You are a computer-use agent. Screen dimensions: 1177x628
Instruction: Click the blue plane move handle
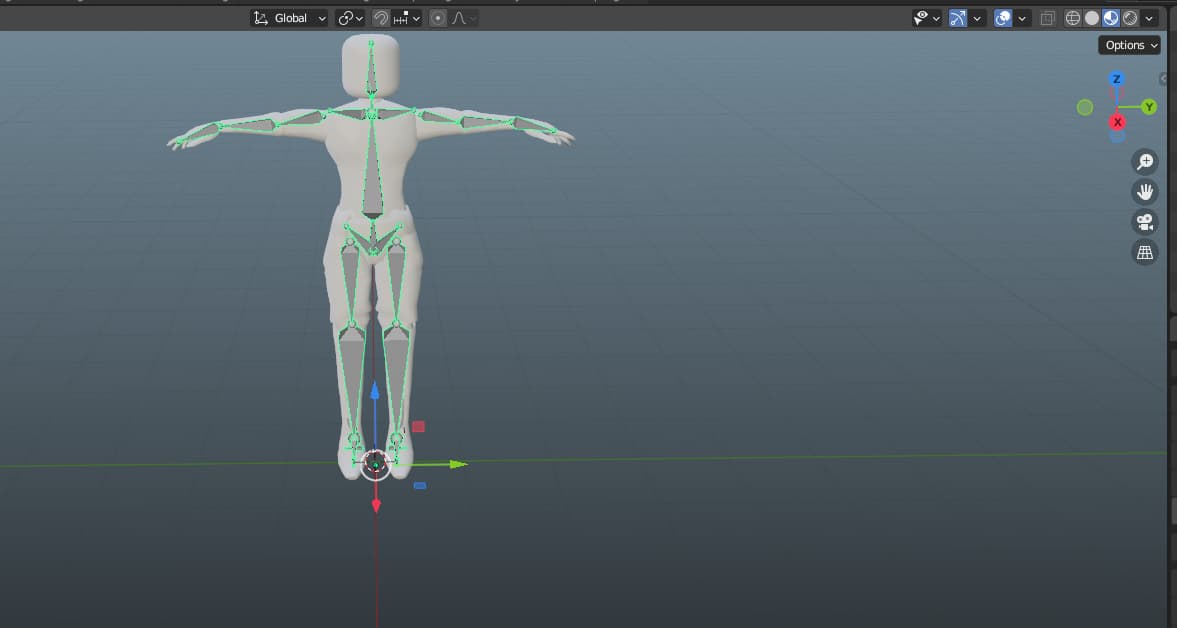coord(420,485)
